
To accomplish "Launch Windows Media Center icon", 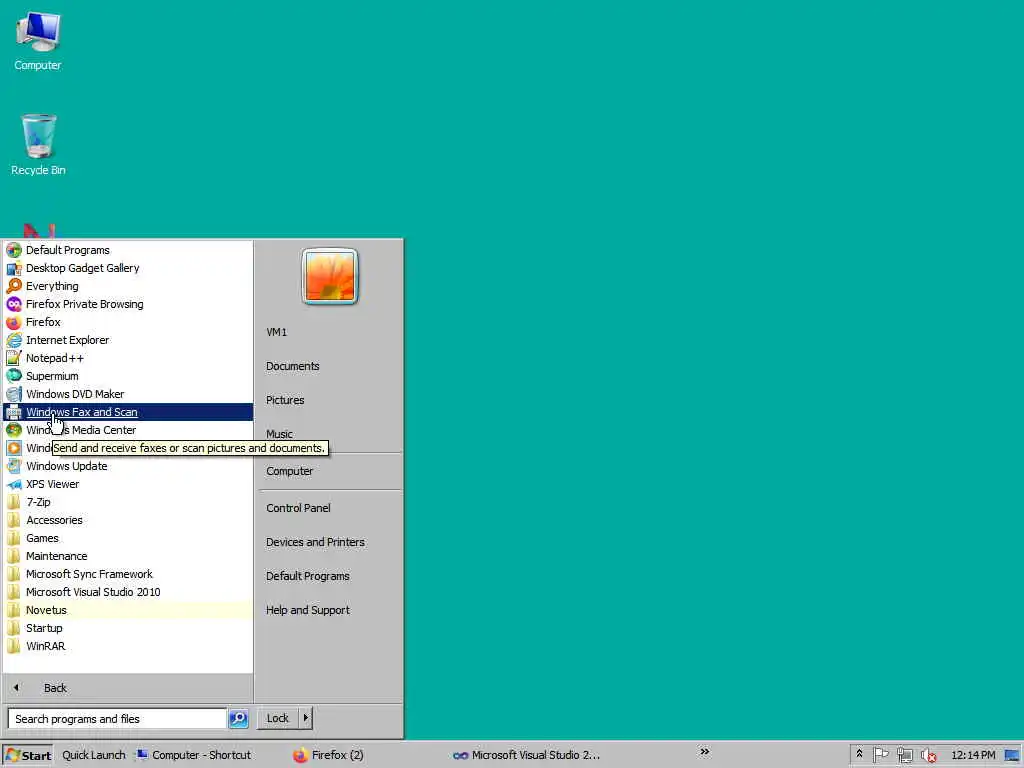I will point(14,430).
